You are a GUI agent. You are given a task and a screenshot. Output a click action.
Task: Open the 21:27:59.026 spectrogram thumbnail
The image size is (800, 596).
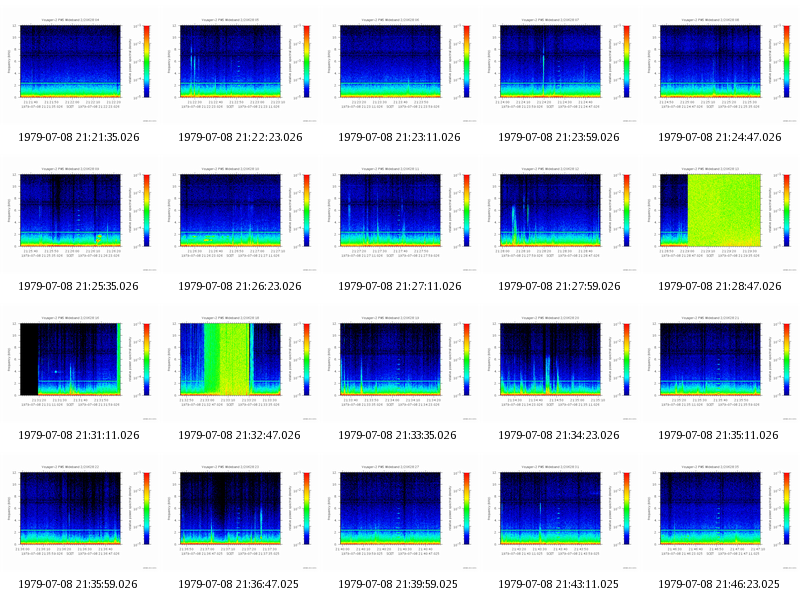(x=559, y=216)
